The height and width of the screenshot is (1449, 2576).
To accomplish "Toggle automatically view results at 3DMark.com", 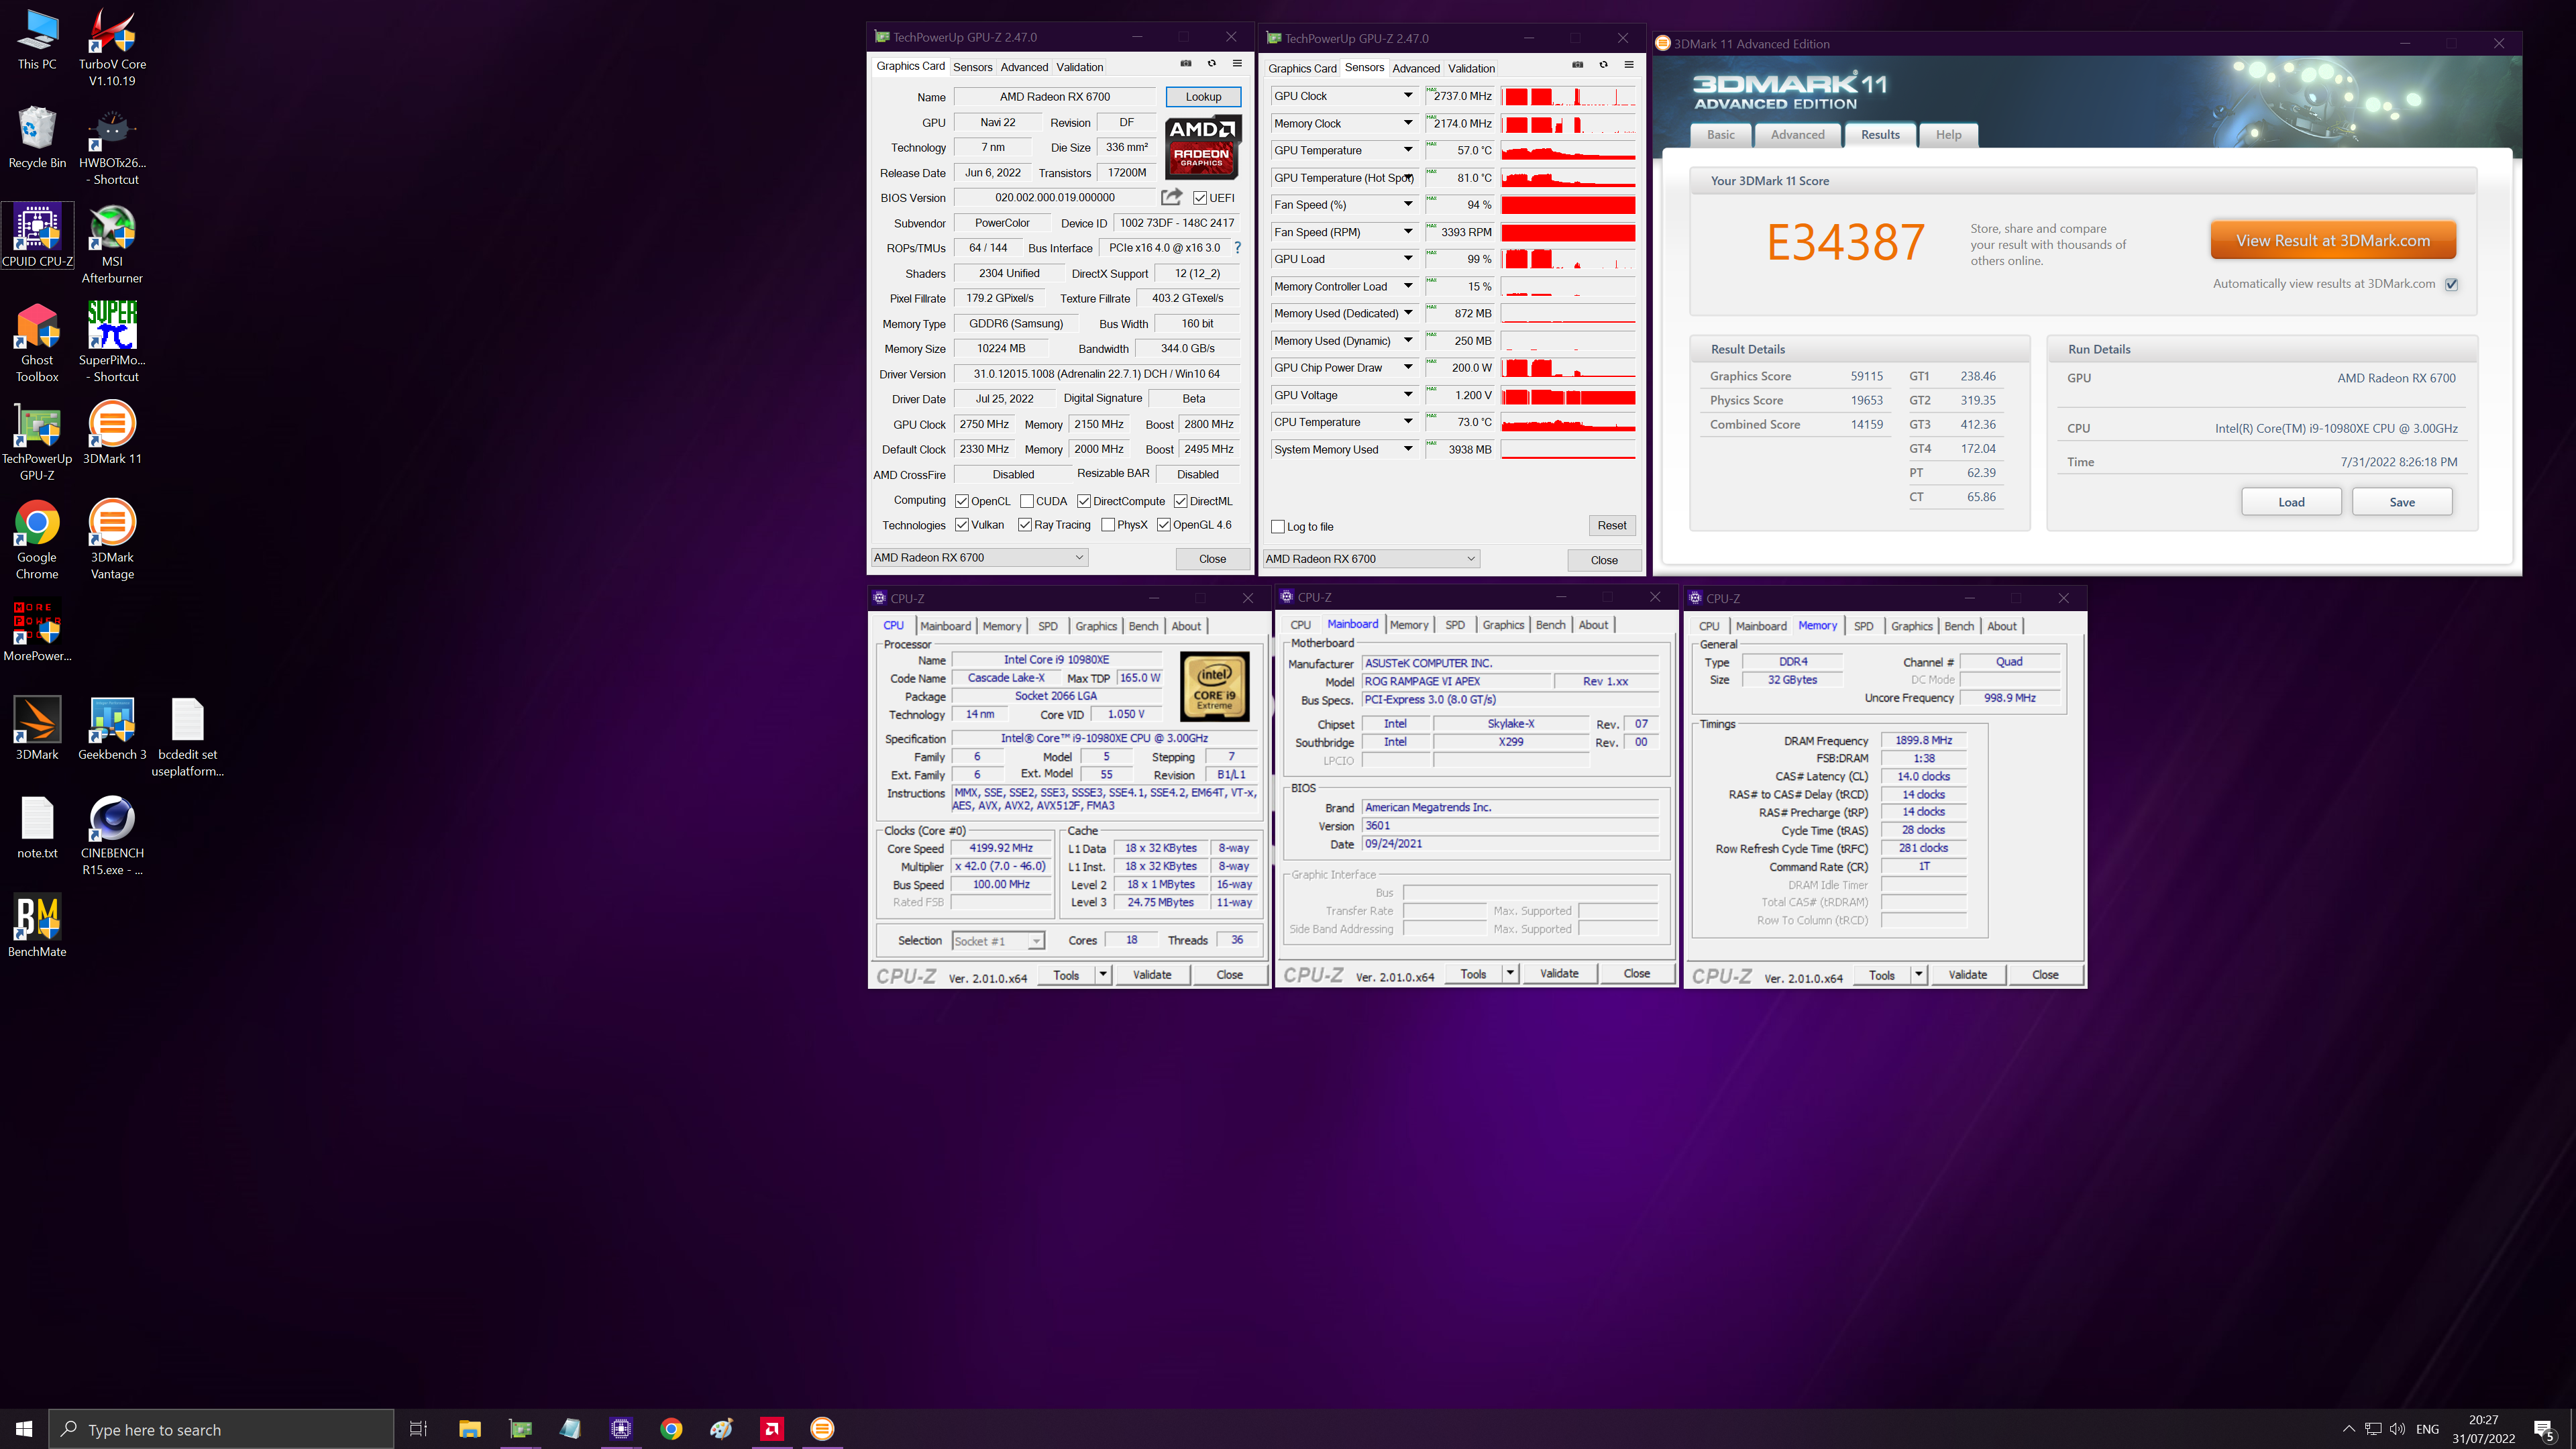I will 2452,284.
